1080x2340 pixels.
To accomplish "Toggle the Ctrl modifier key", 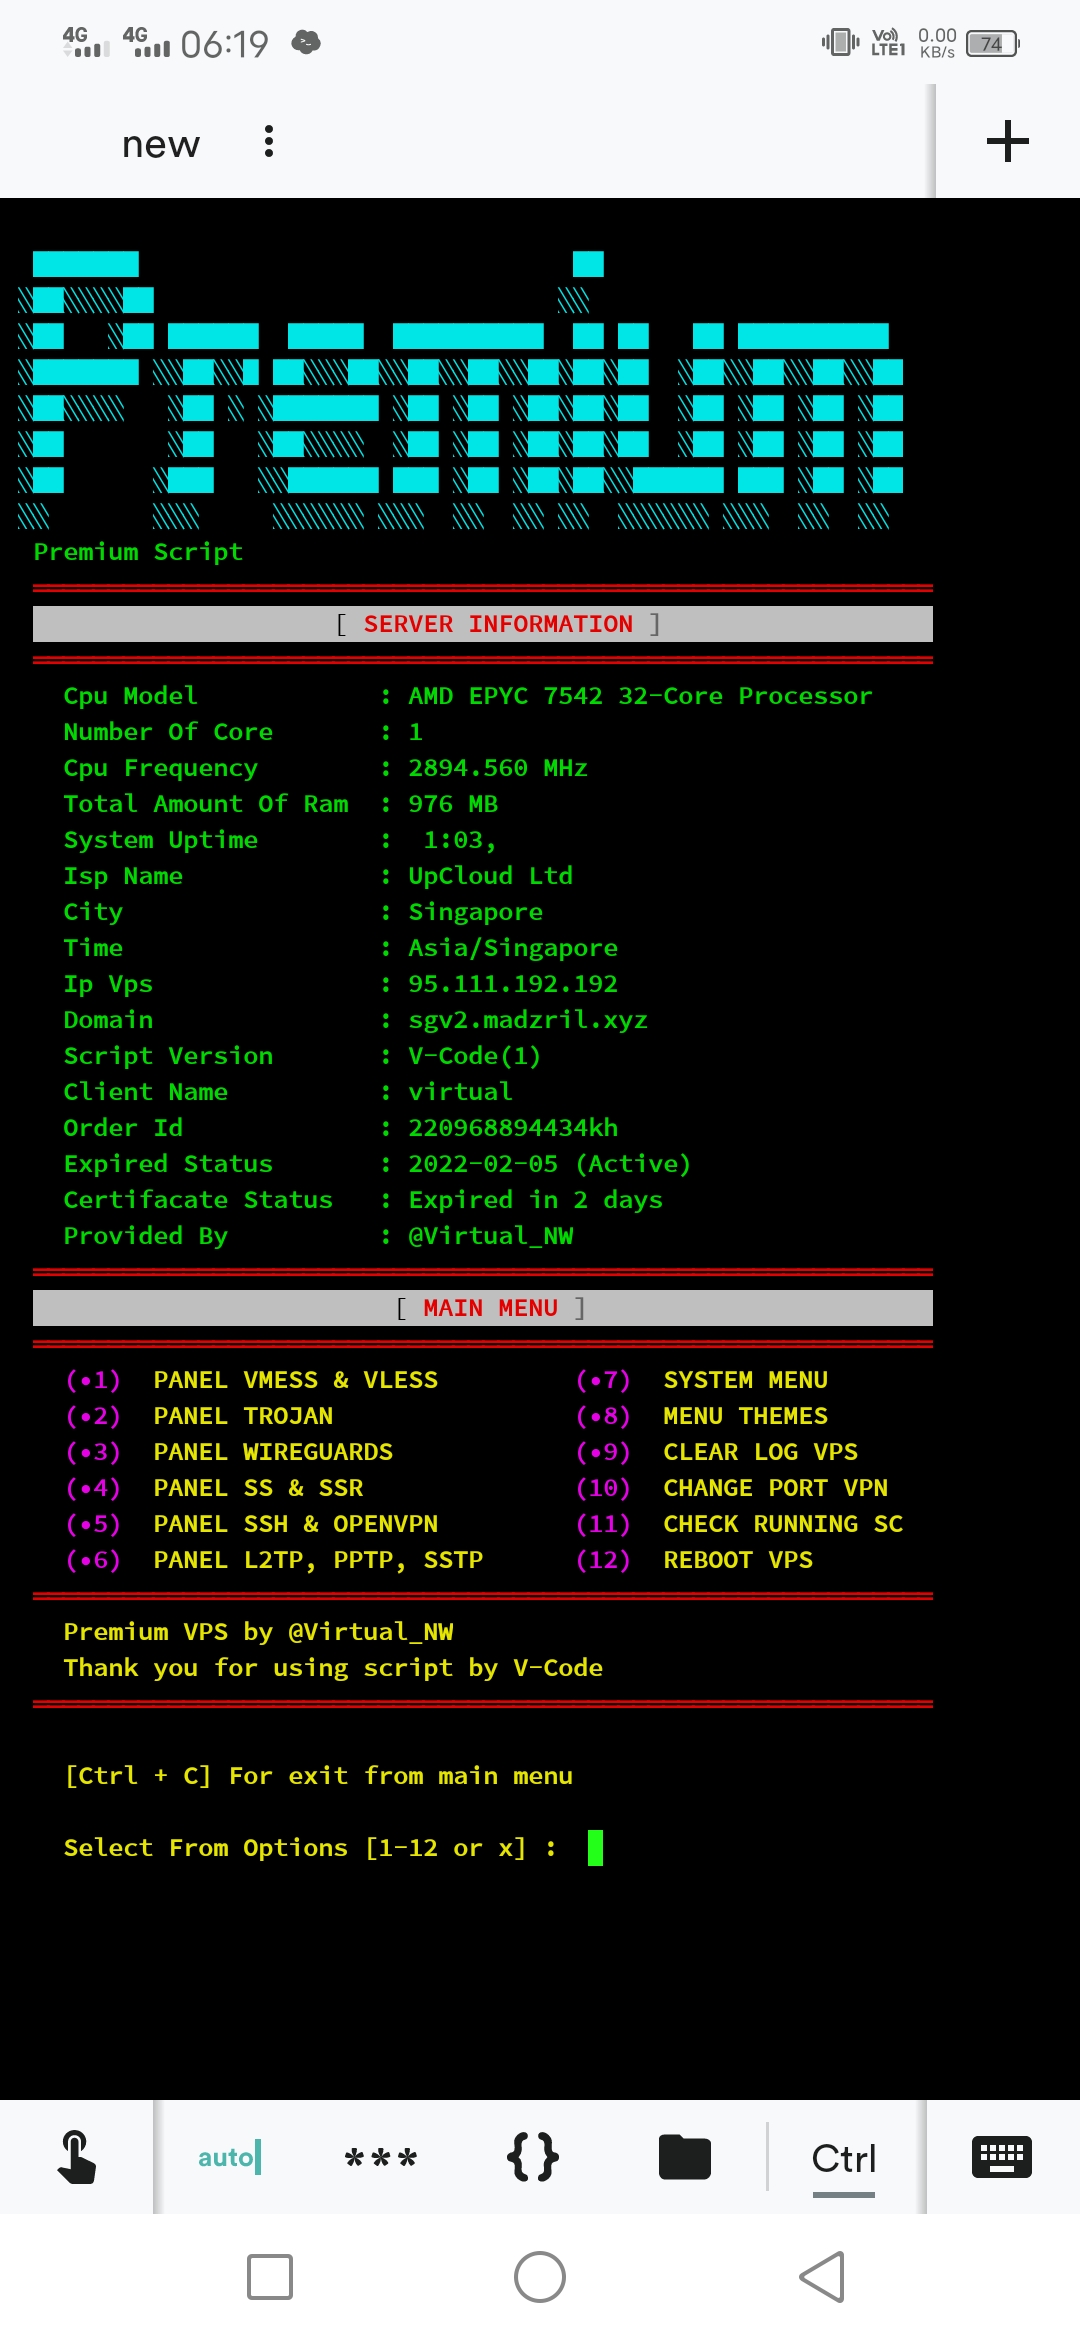I will coord(844,2158).
